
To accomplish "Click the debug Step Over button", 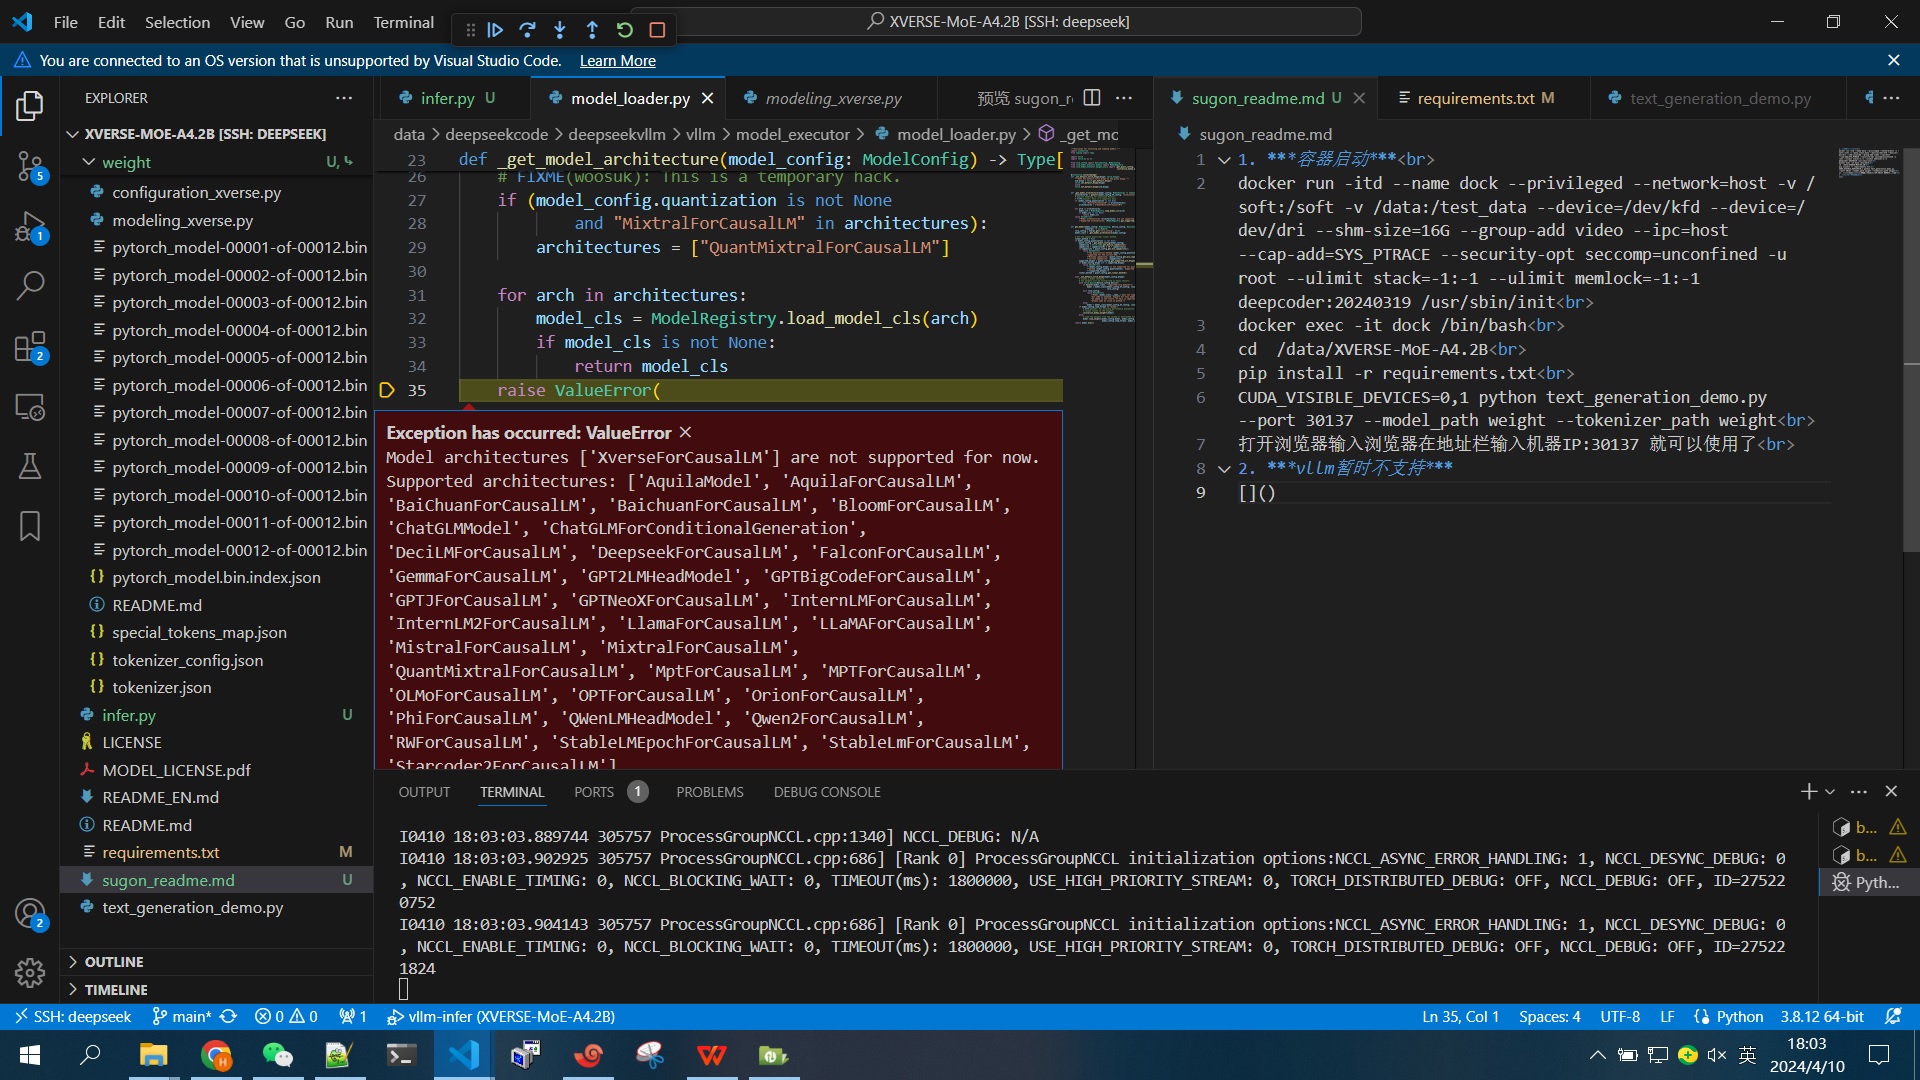I will point(527,30).
